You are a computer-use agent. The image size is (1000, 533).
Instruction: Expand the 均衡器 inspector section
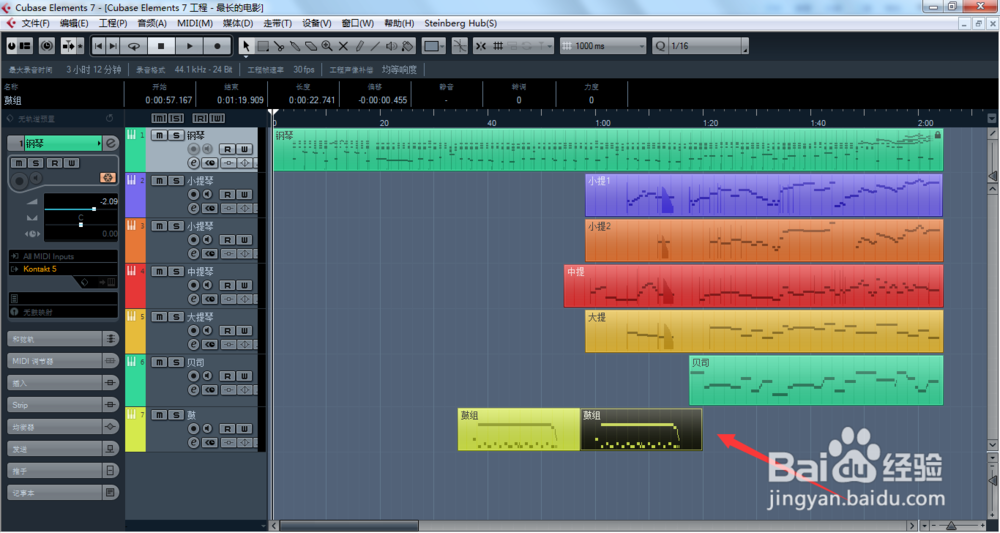[x=62, y=427]
